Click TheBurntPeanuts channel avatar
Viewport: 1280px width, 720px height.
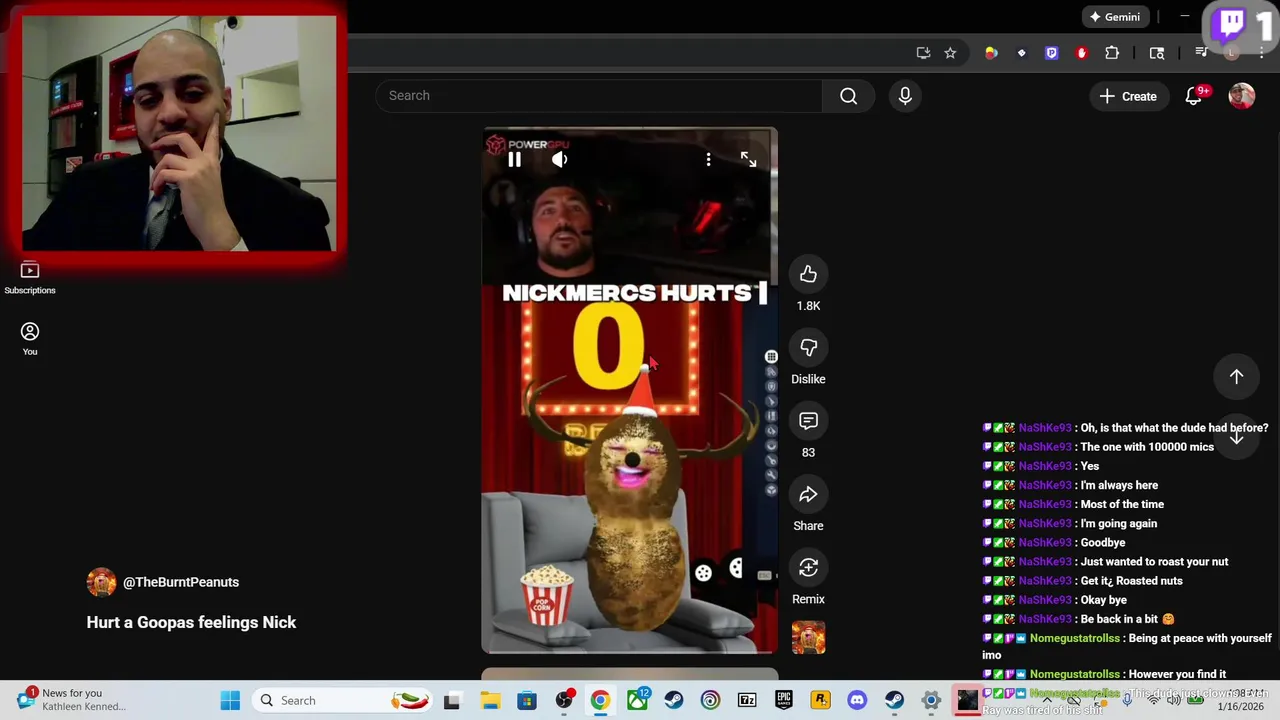[101, 582]
